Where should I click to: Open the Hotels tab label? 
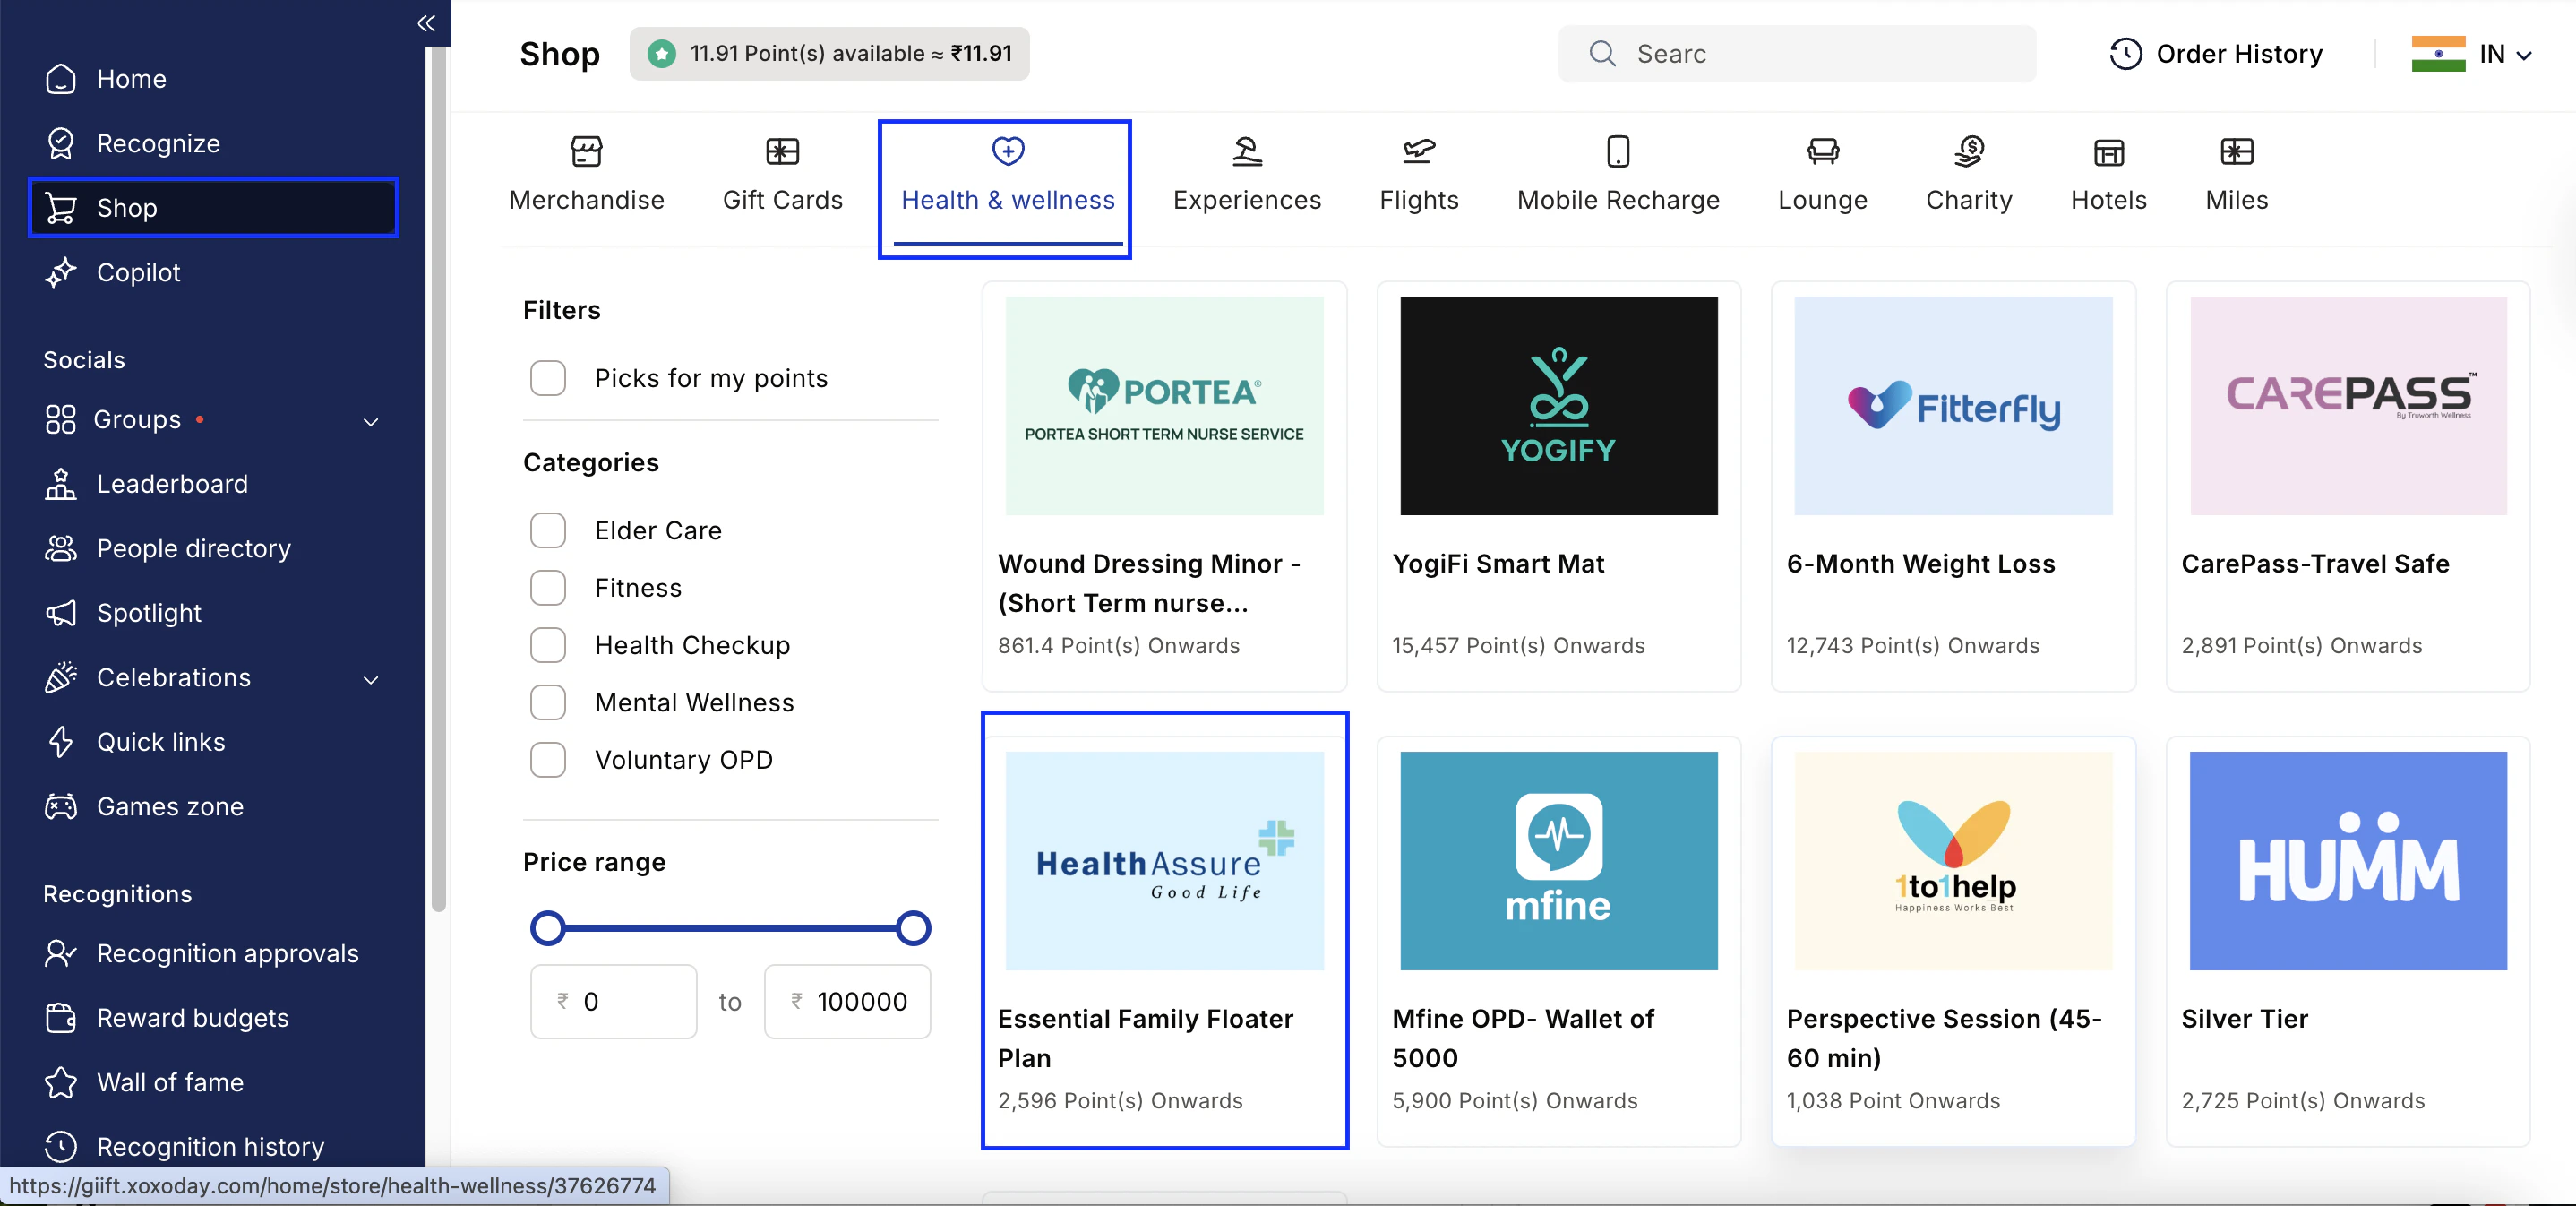pyautogui.click(x=2109, y=200)
